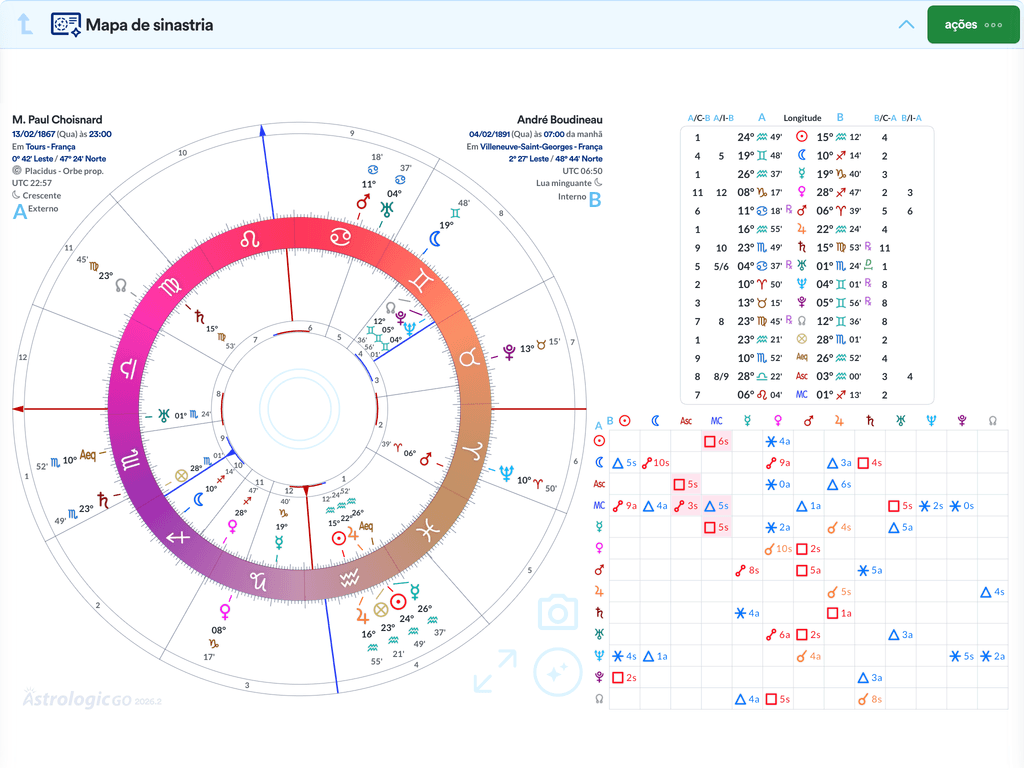
Task: Click the Asc column header in aspect grid
Action: click(686, 421)
